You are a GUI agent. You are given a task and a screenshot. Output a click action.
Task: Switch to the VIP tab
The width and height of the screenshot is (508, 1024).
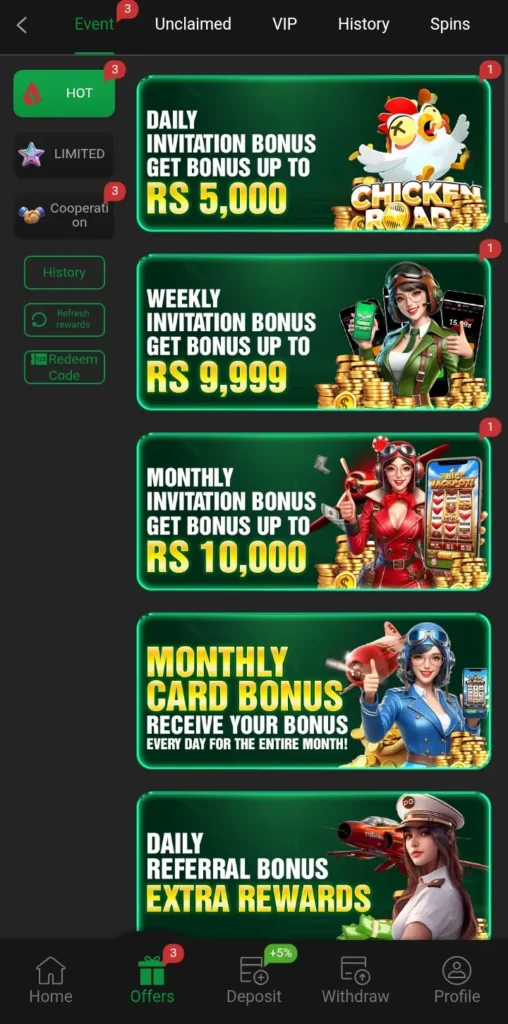285,24
